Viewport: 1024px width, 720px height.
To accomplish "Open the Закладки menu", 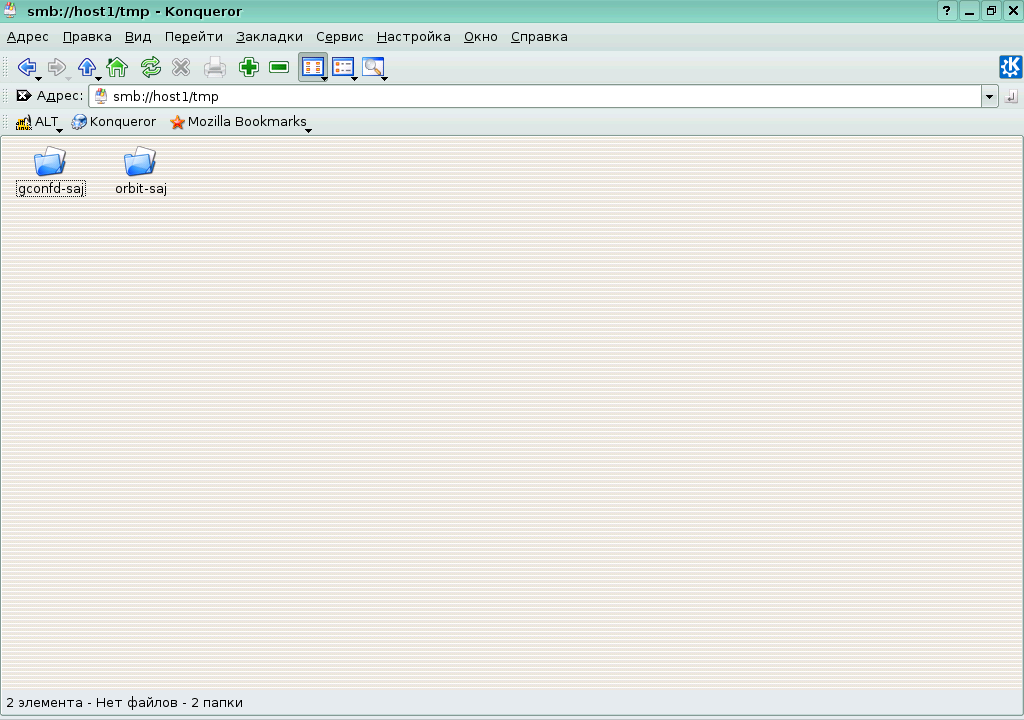I will (x=268, y=36).
